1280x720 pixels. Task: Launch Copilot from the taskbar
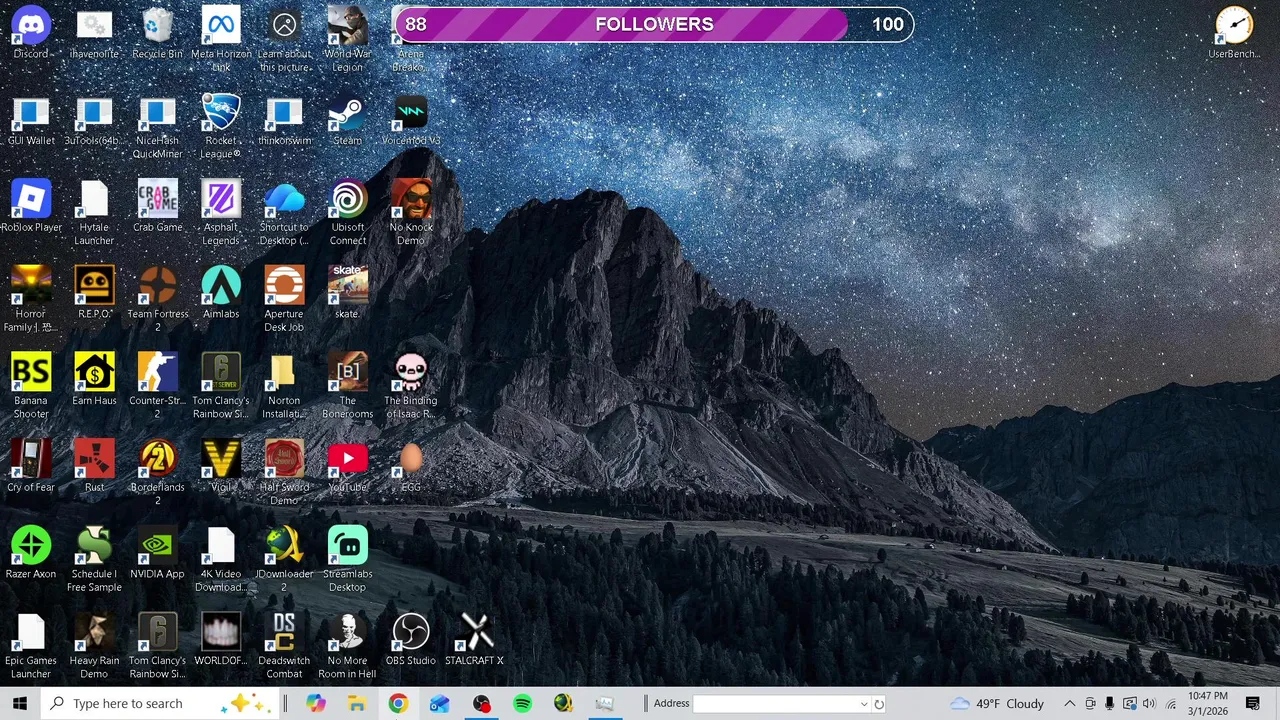coord(316,704)
